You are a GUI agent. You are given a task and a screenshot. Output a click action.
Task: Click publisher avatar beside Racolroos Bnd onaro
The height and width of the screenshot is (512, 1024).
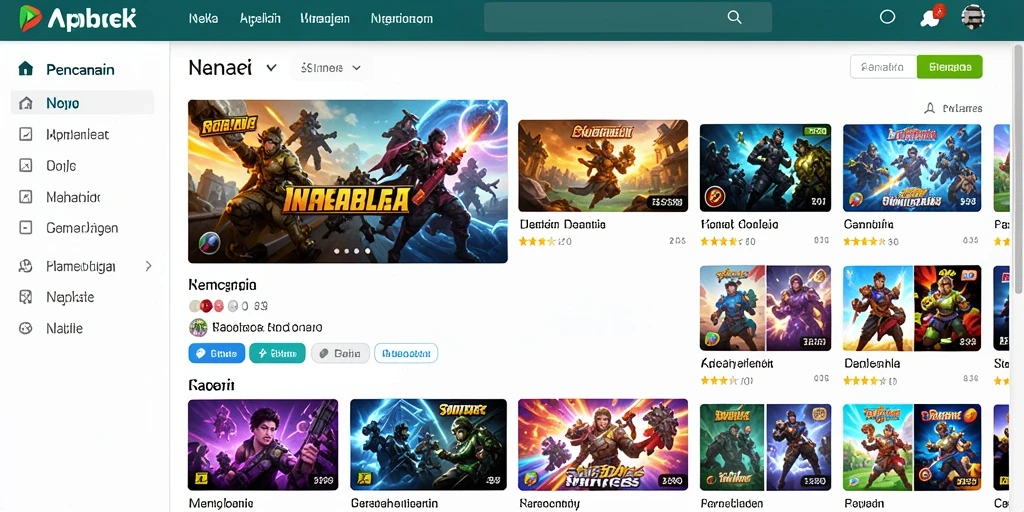pos(198,328)
